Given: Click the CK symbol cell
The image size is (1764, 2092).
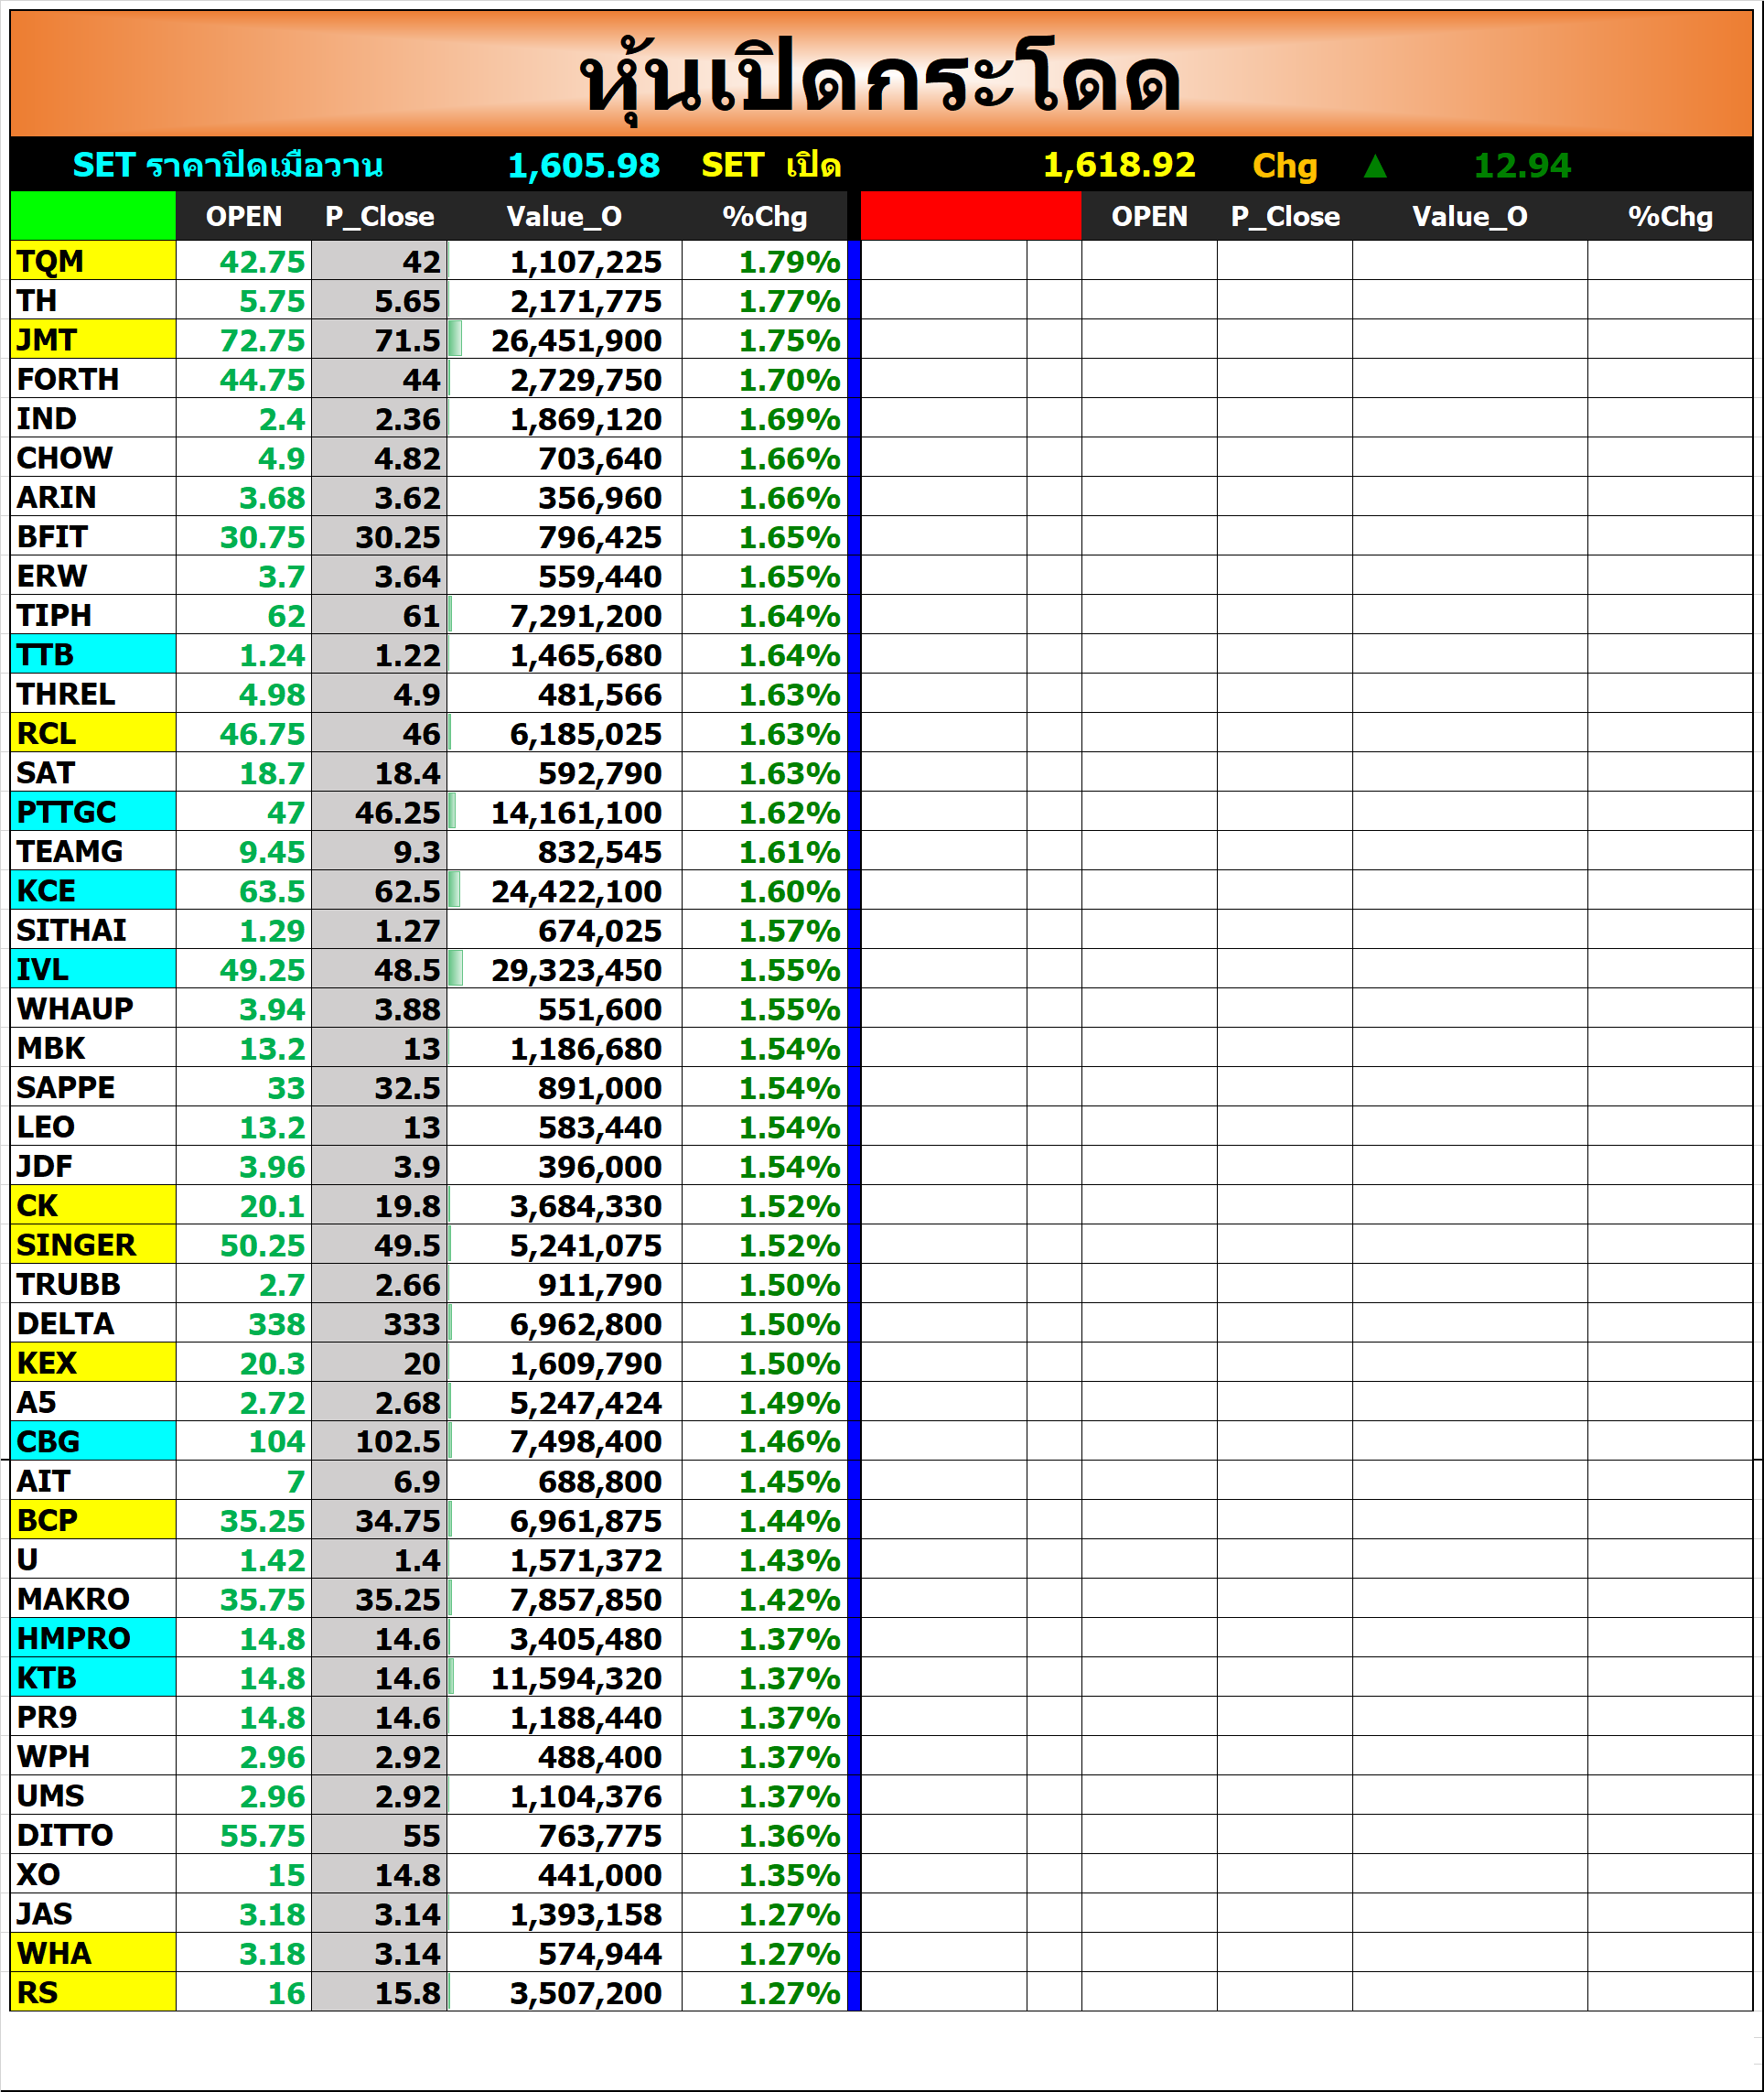Looking at the screenshot, I should pyautogui.click(x=93, y=1206).
